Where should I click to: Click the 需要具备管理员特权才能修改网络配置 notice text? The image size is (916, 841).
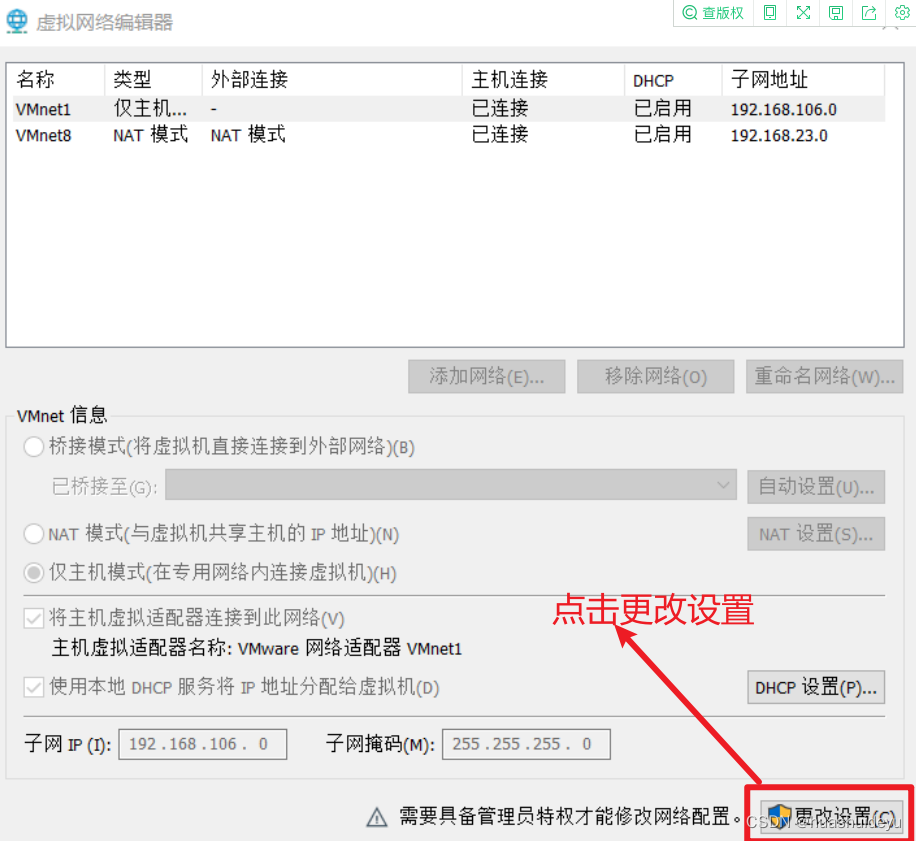coord(570,816)
